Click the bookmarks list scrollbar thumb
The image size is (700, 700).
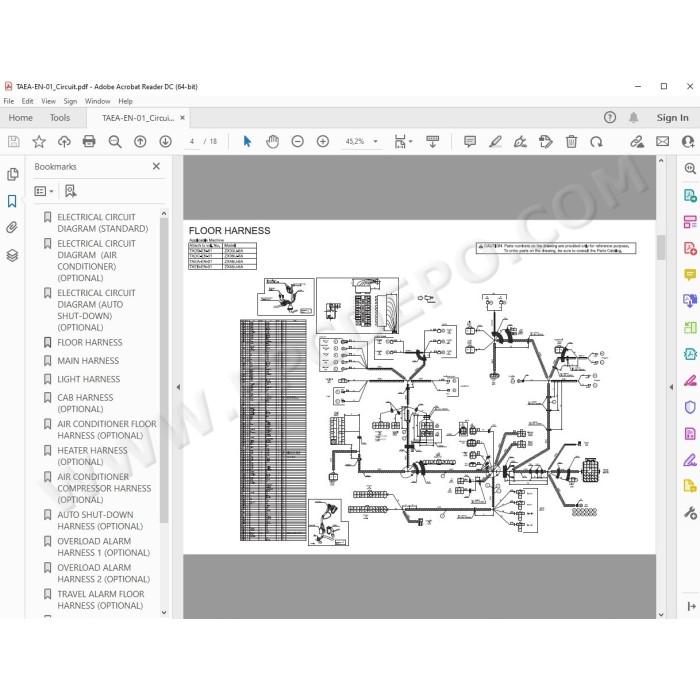click(164, 371)
